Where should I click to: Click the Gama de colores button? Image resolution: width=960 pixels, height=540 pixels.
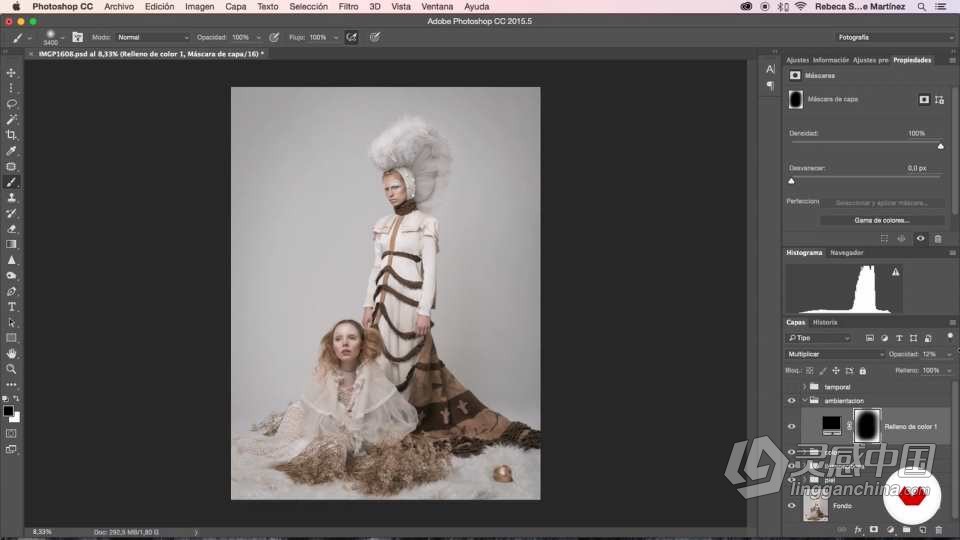coord(882,220)
